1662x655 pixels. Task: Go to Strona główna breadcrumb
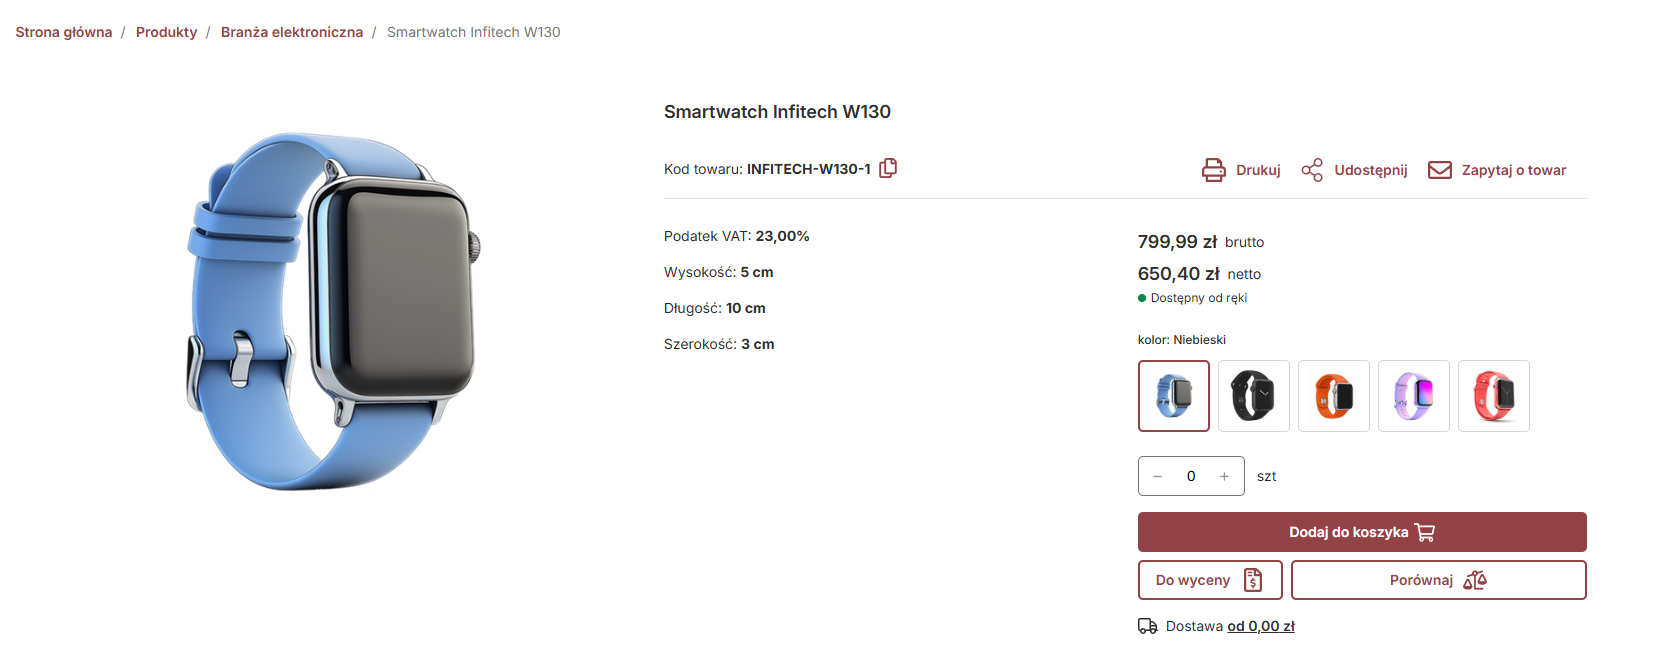(x=64, y=32)
